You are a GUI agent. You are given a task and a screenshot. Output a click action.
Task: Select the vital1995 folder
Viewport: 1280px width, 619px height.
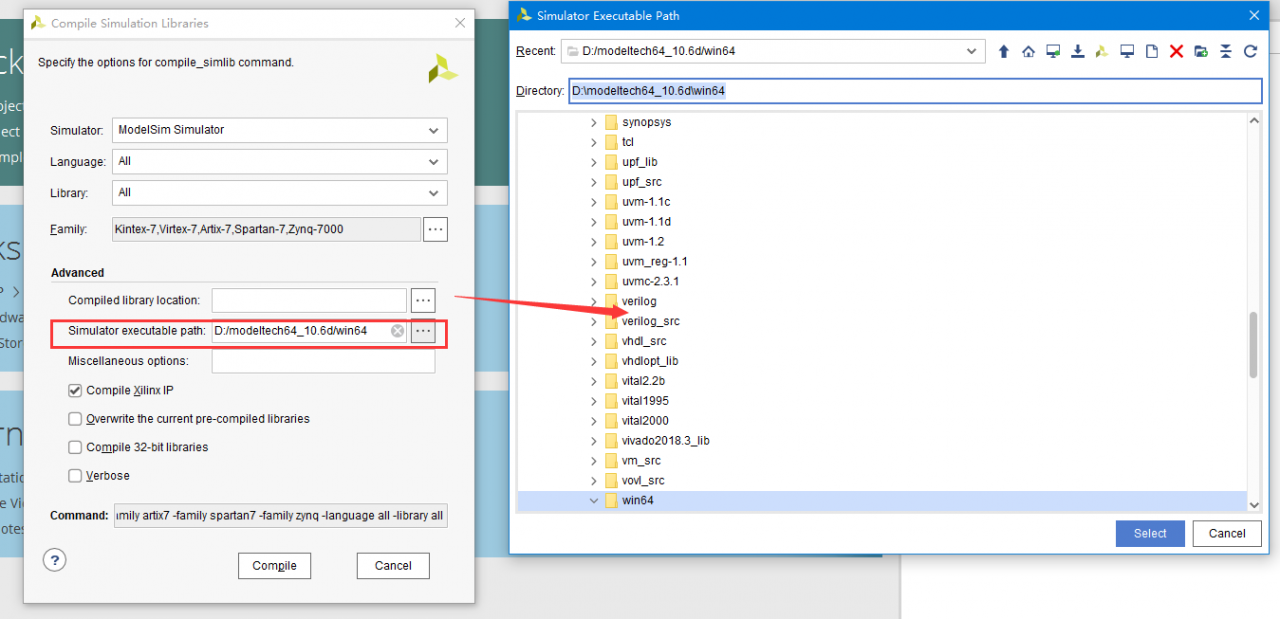click(x=645, y=401)
